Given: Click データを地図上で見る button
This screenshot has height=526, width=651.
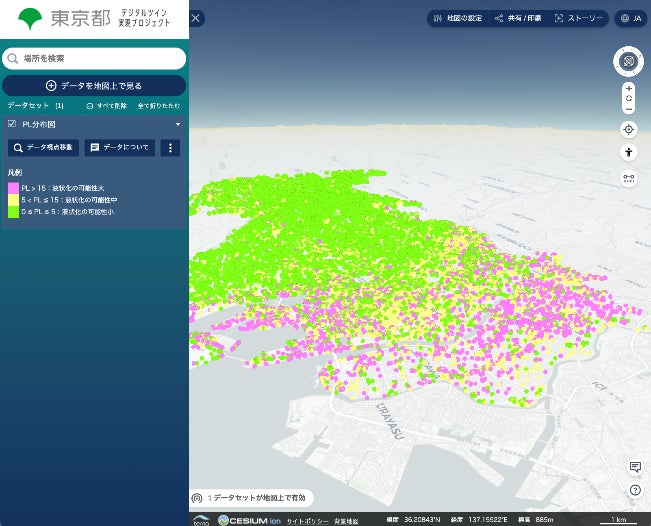Looking at the screenshot, I should click(94, 86).
